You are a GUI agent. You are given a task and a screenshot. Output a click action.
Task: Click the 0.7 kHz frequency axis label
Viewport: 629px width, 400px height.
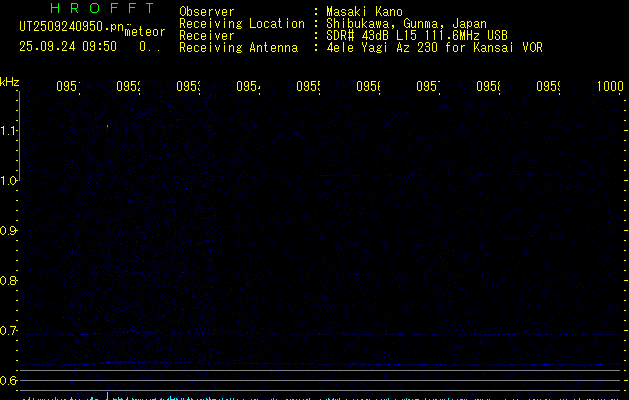(8, 331)
